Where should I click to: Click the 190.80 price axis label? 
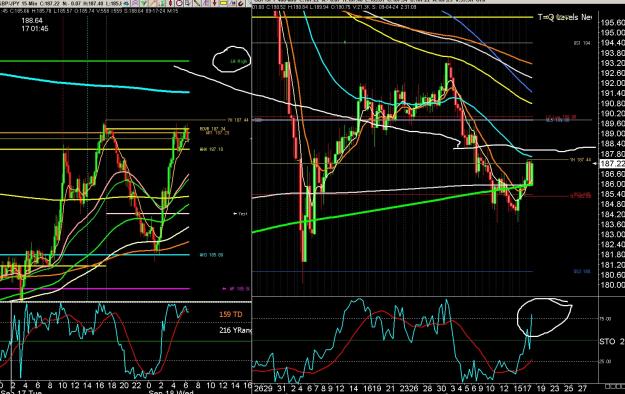612,103
